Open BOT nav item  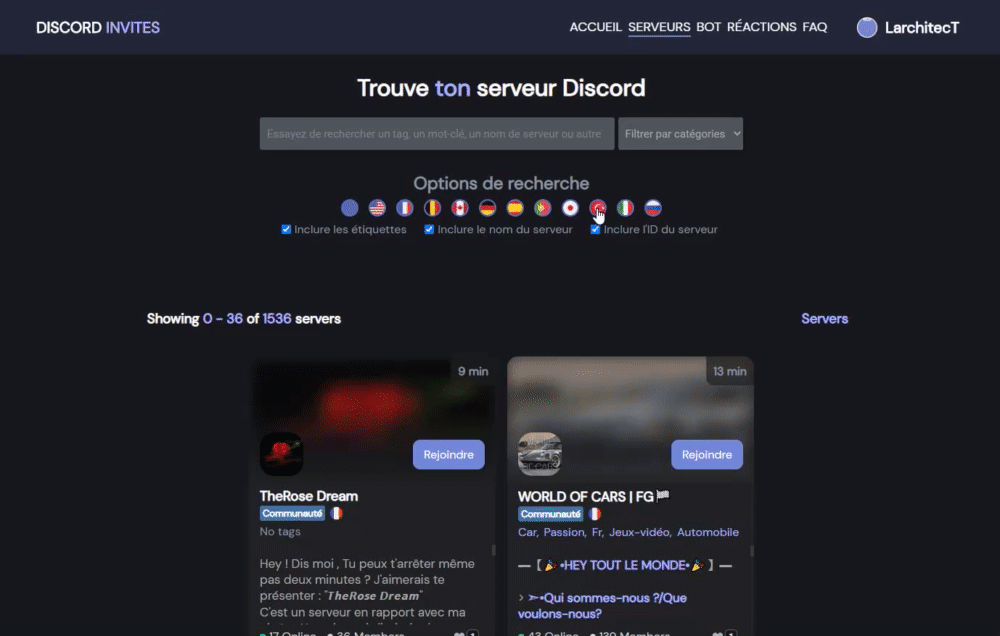point(709,27)
